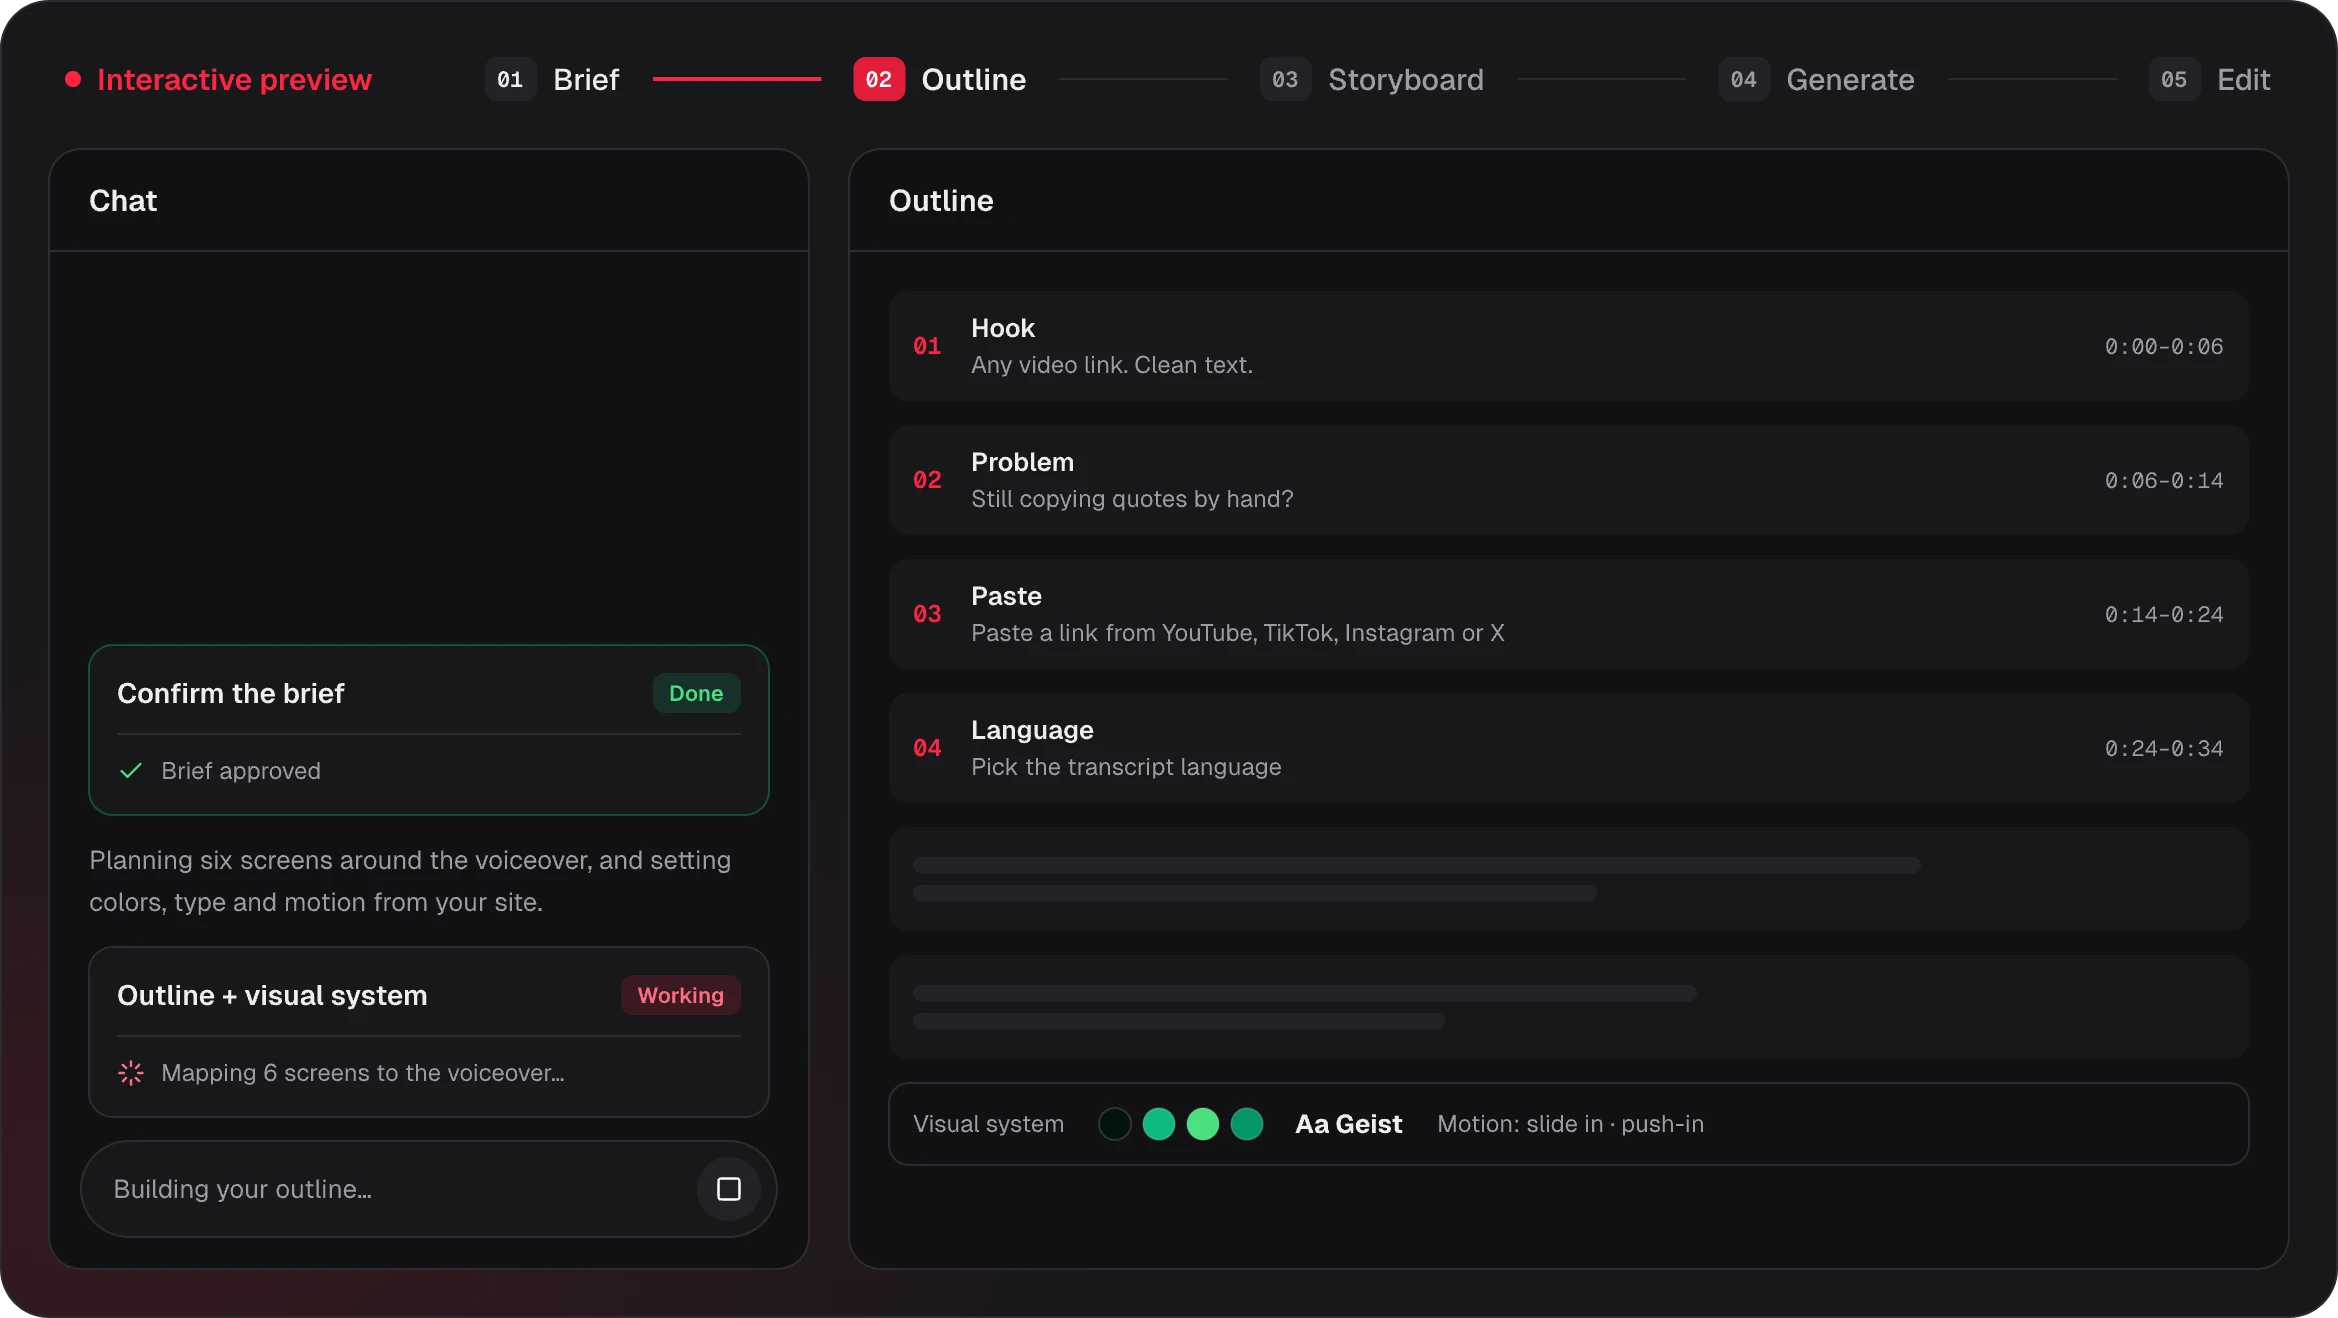Click the Done badge on Confirm the brief
The width and height of the screenshot is (2338, 1318).
coord(696,693)
